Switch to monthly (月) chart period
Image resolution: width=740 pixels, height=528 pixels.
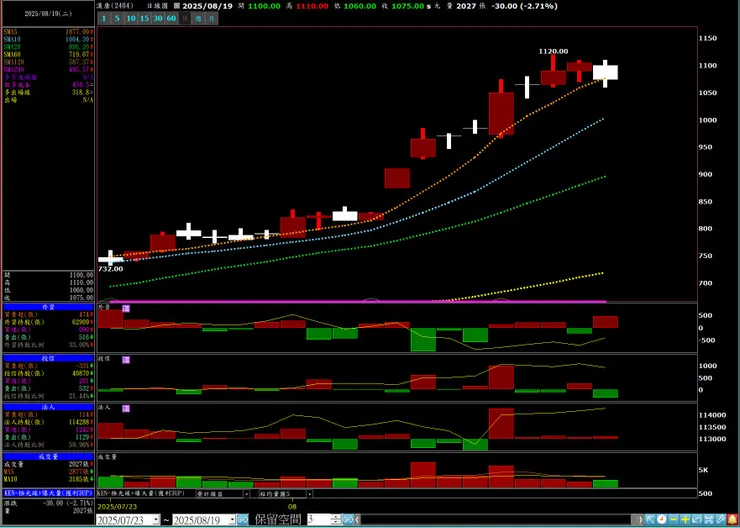(x=212, y=18)
